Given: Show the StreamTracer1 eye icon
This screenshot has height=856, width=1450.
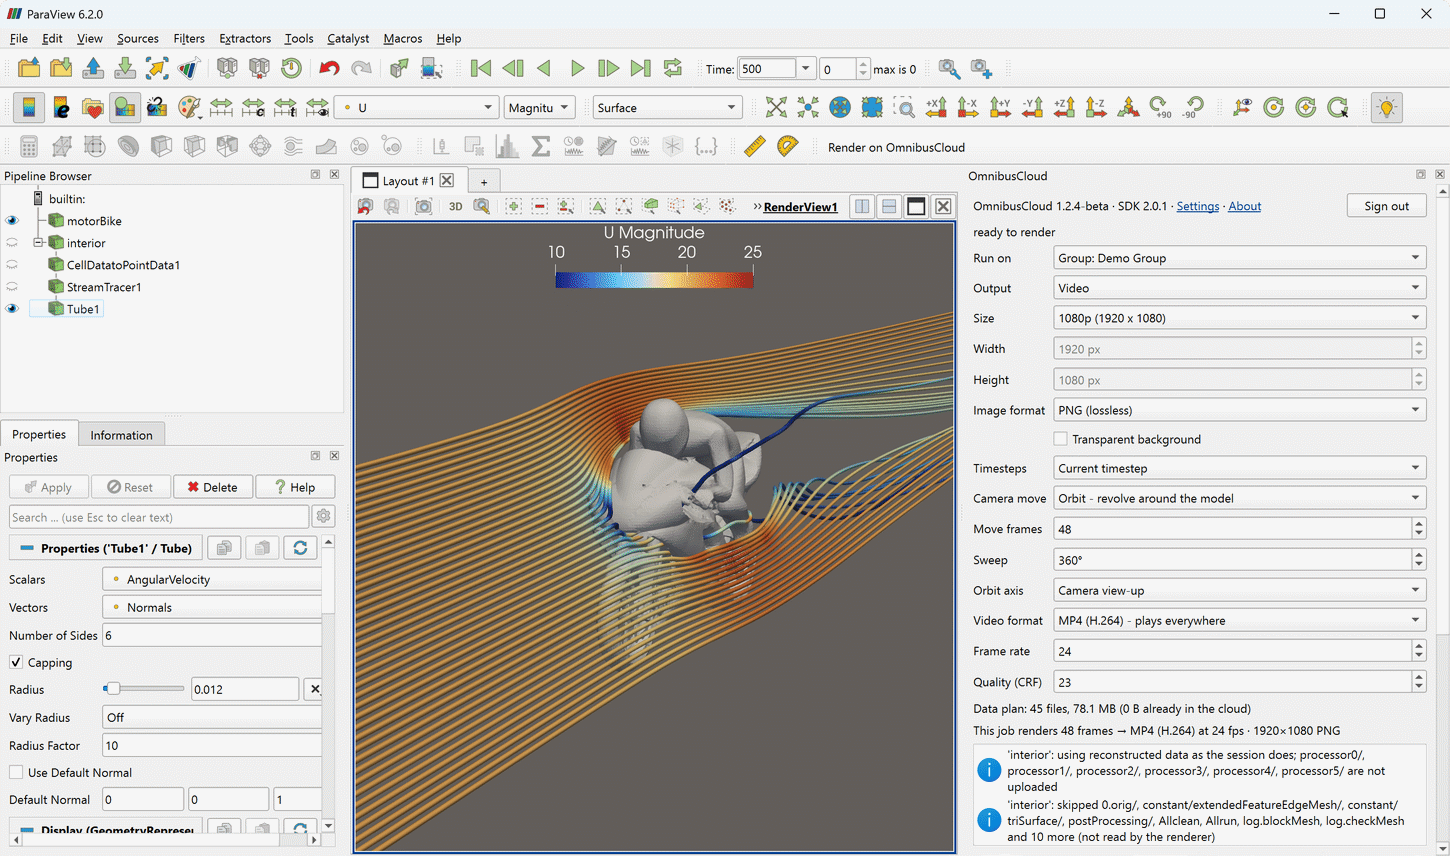Looking at the screenshot, I should click(x=12, y=287).
